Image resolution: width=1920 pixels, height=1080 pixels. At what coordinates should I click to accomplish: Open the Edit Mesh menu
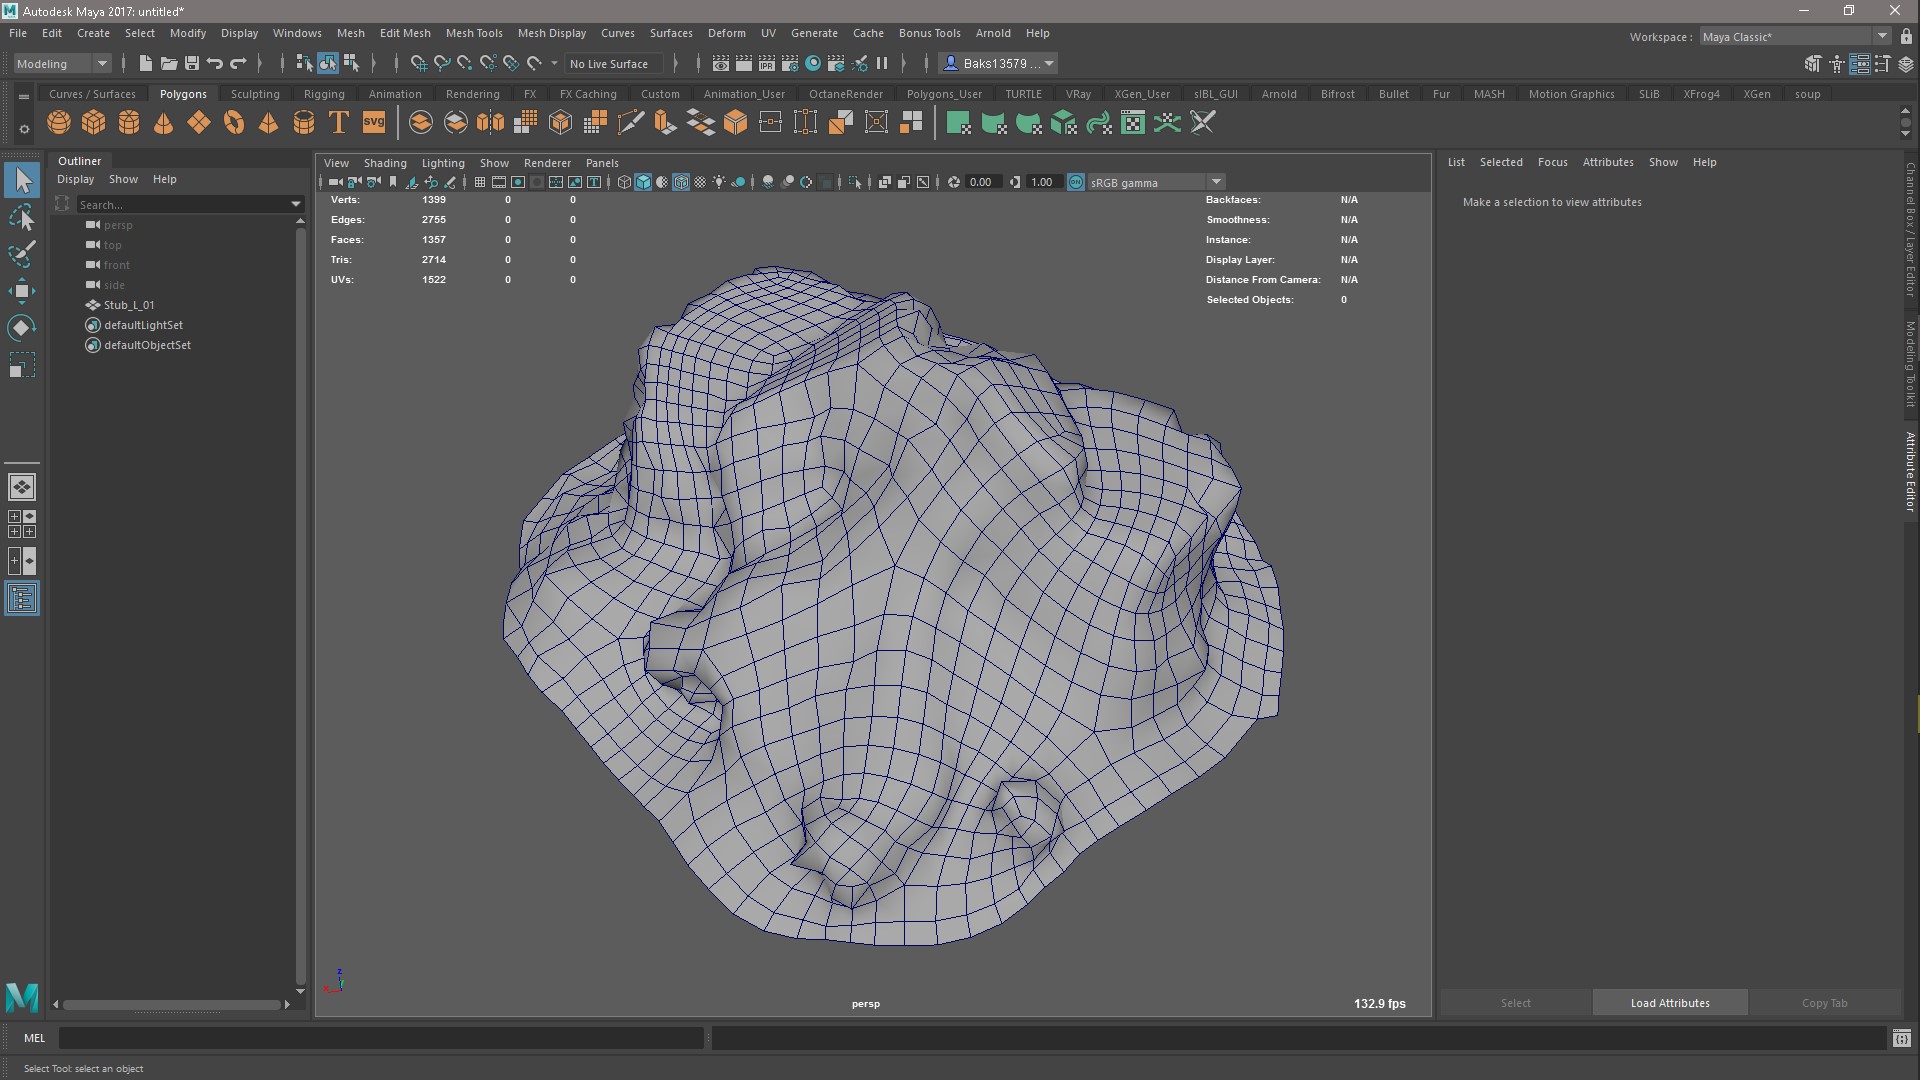click(405, 33)
